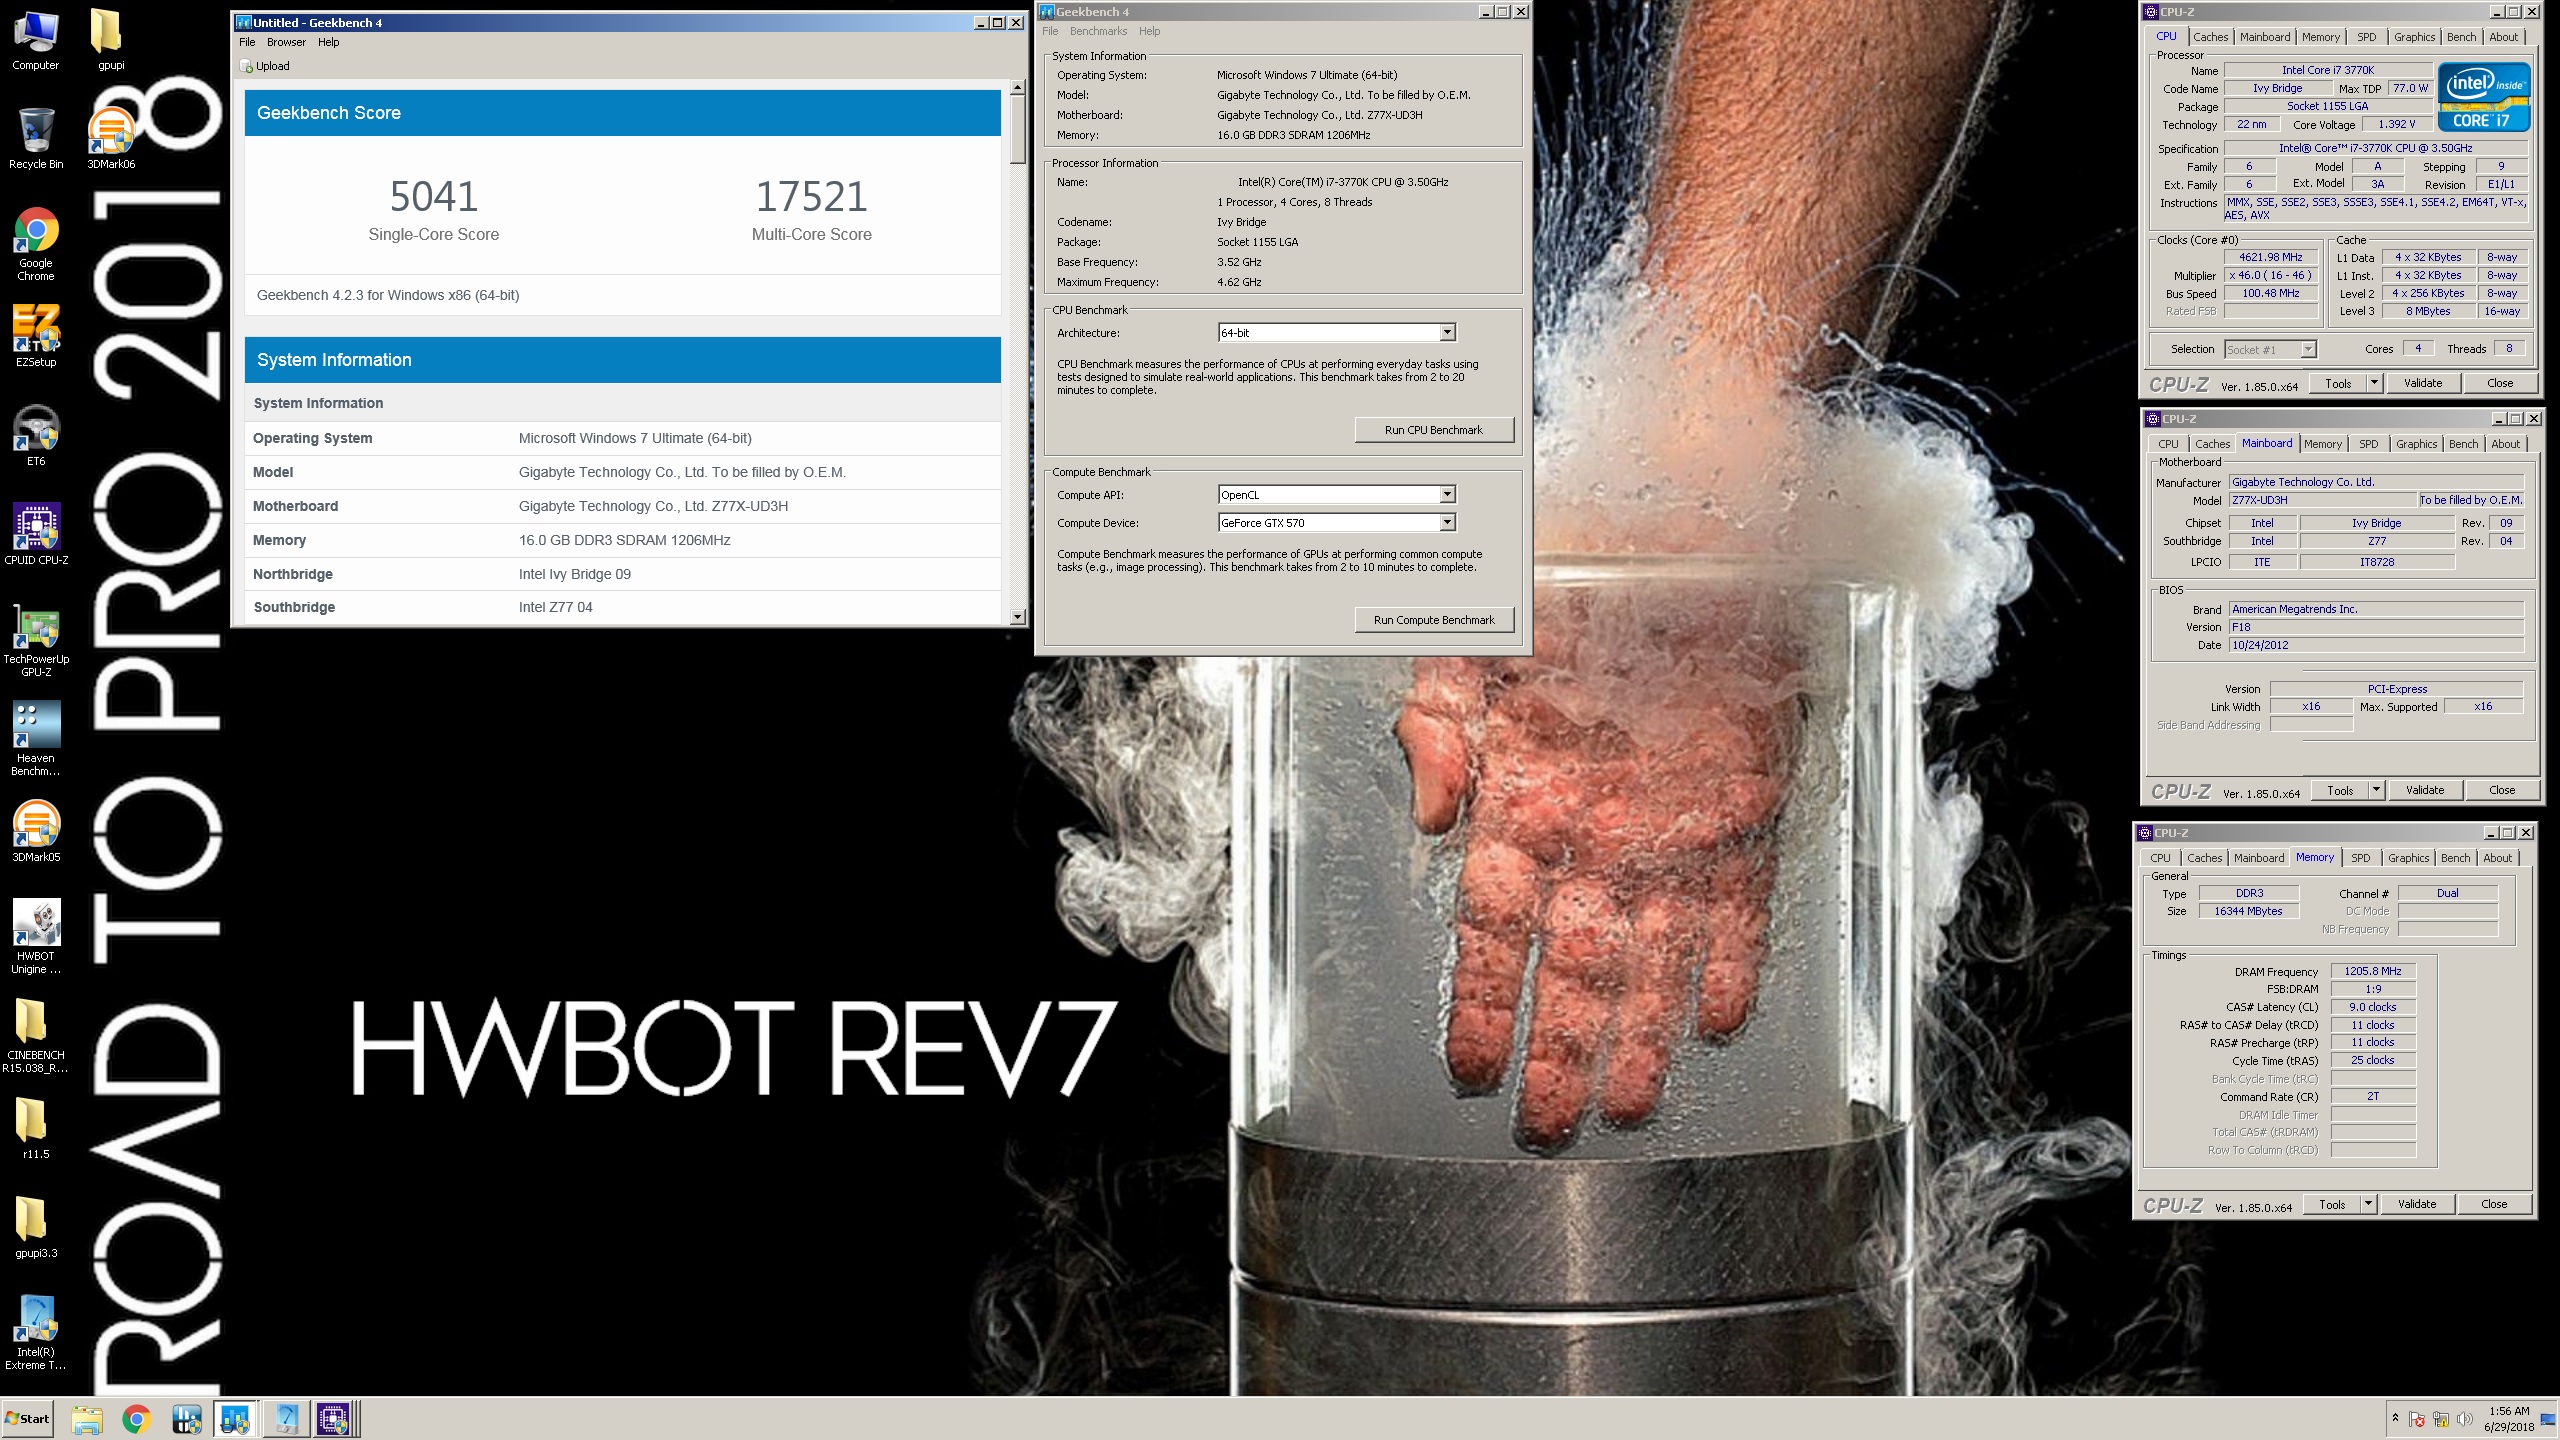Select the CPUID CPU-Z desktop shortcut
This screenshot has height=1440, width=2560.
(36, 534)
